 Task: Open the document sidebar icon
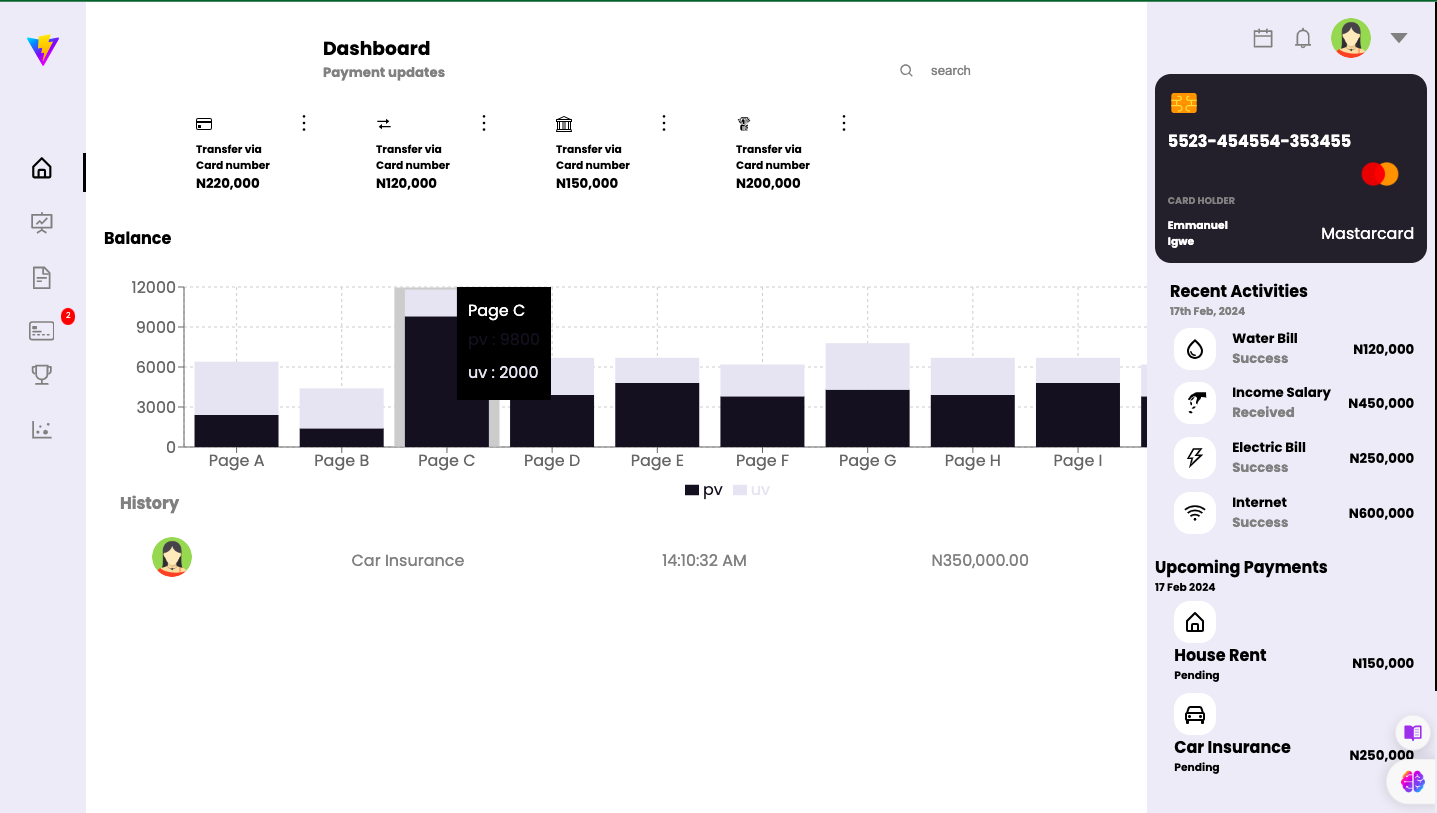(x=41, y=278)
